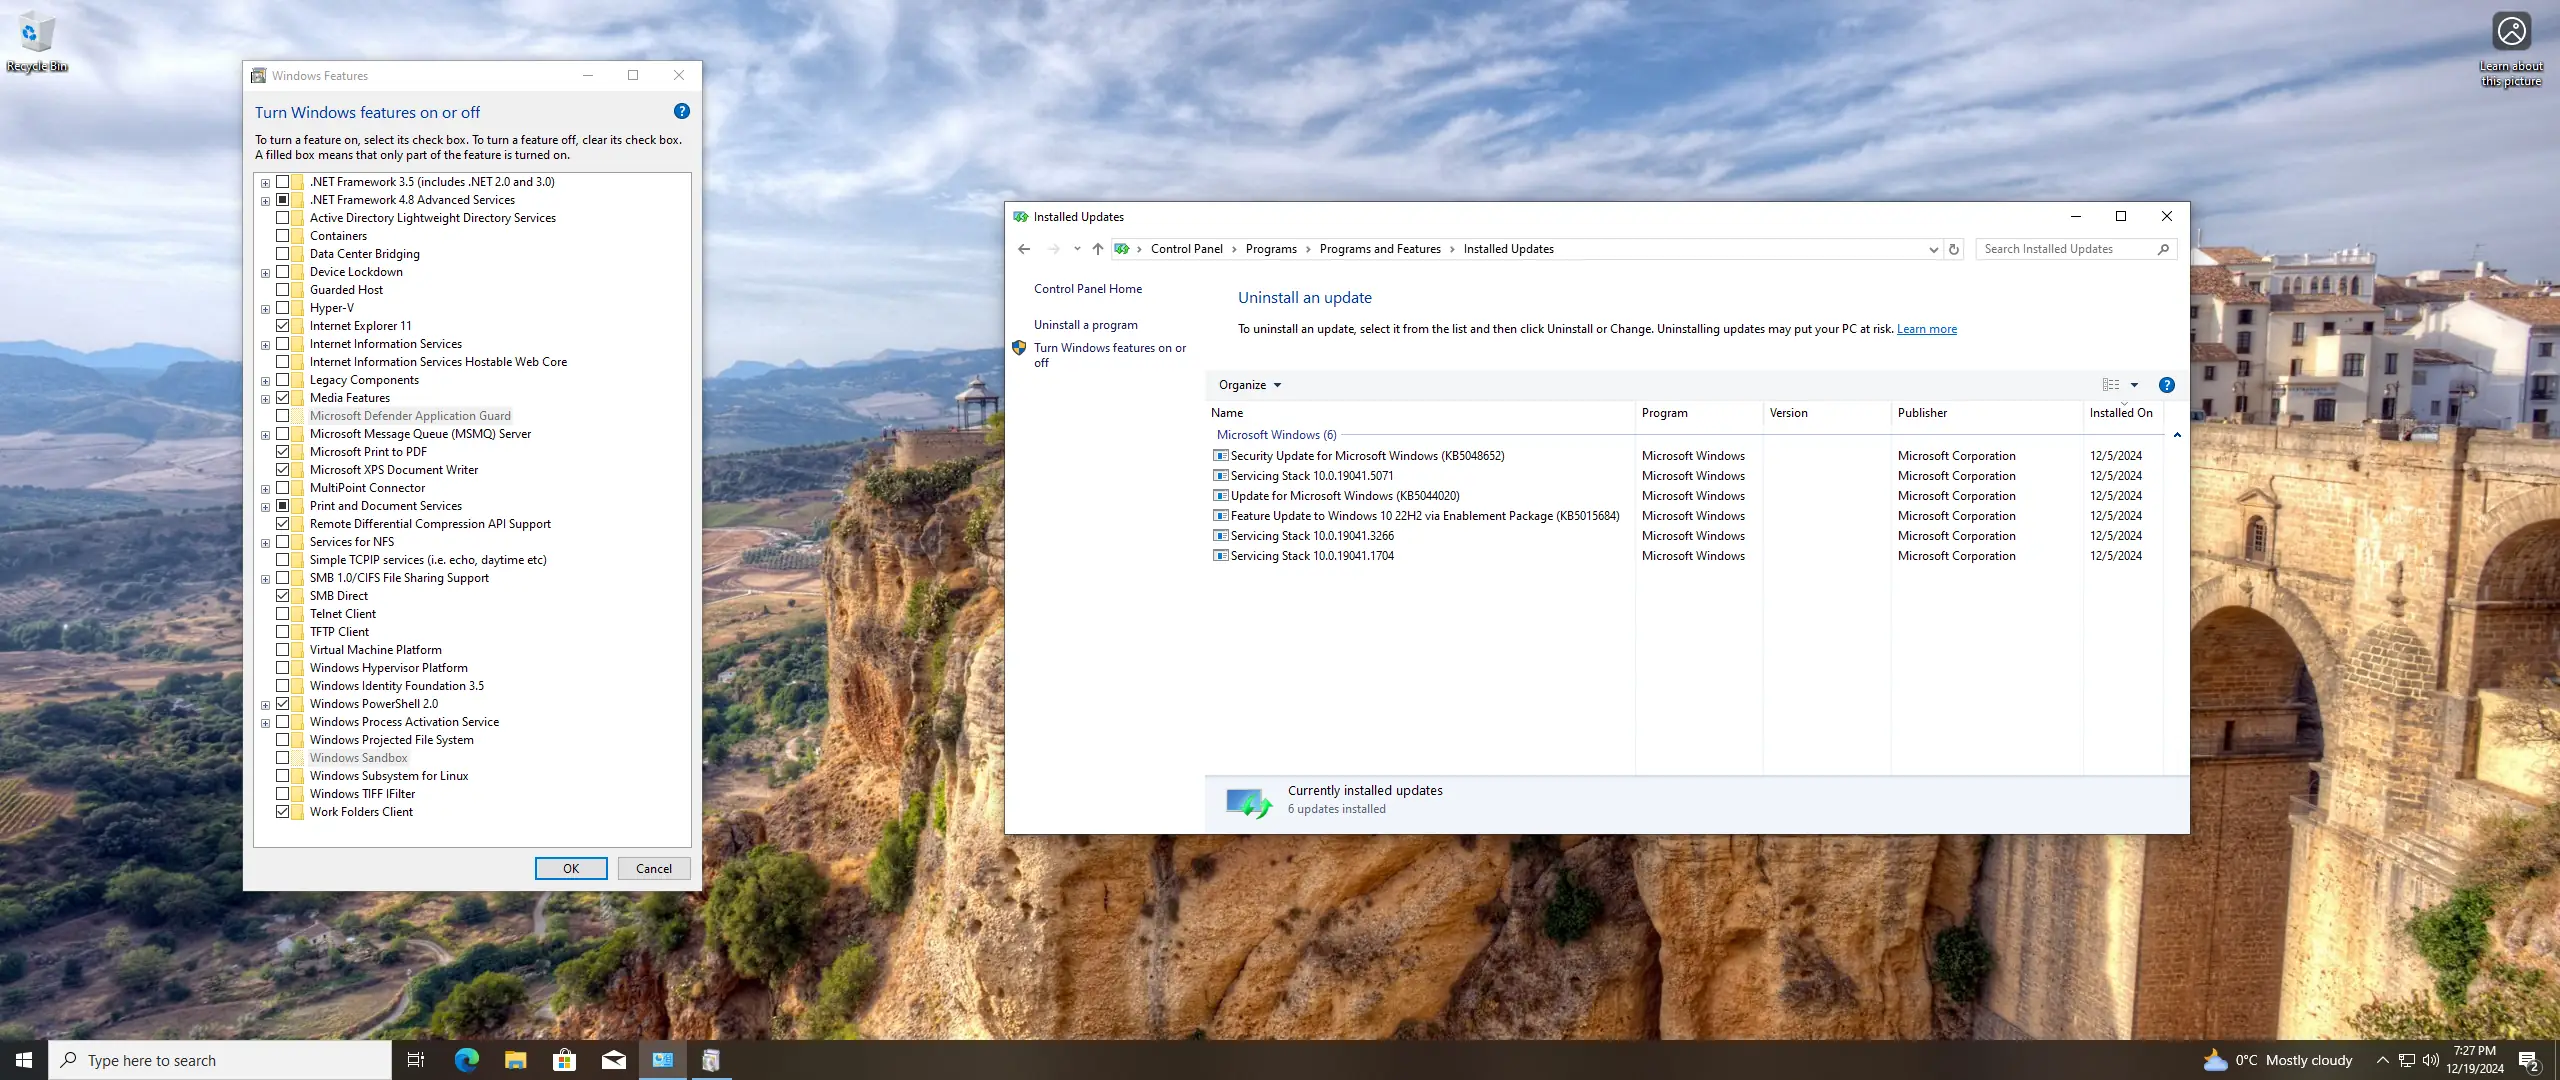Open the Learn more link
Screen dimensions: 2560x1080
(1926, 329)
